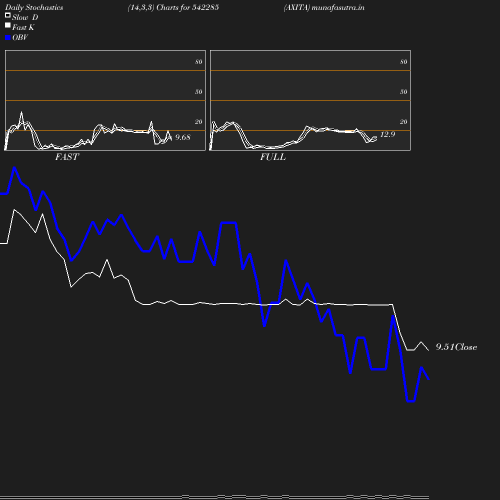Screen dimensions: 500x500
Task: Click the Slow D legend swatch
Action: (x=8, y=15)
